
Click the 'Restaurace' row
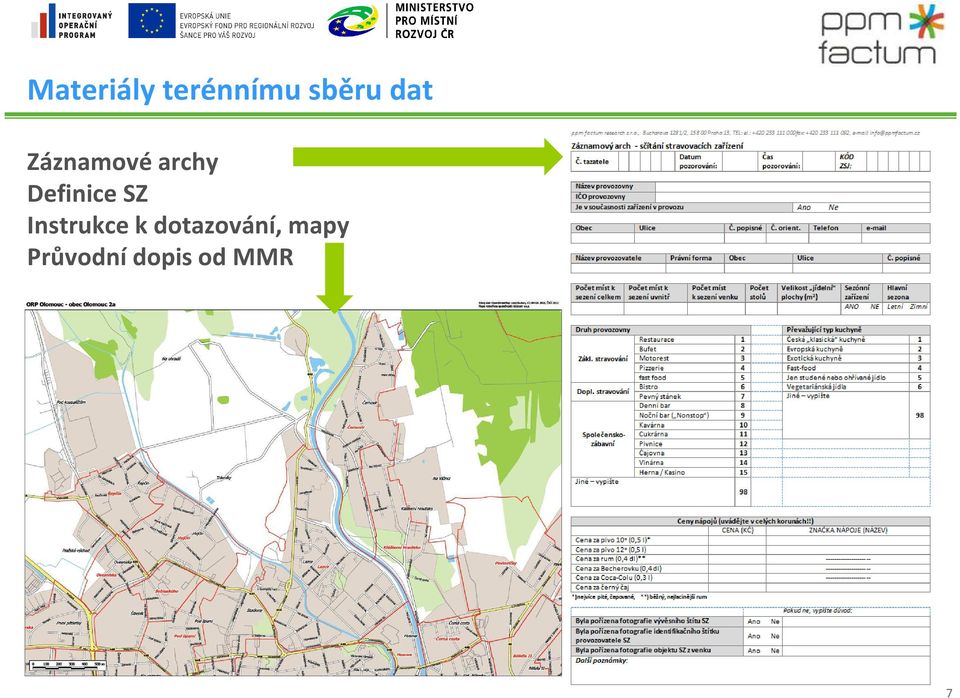click(692, 339)
